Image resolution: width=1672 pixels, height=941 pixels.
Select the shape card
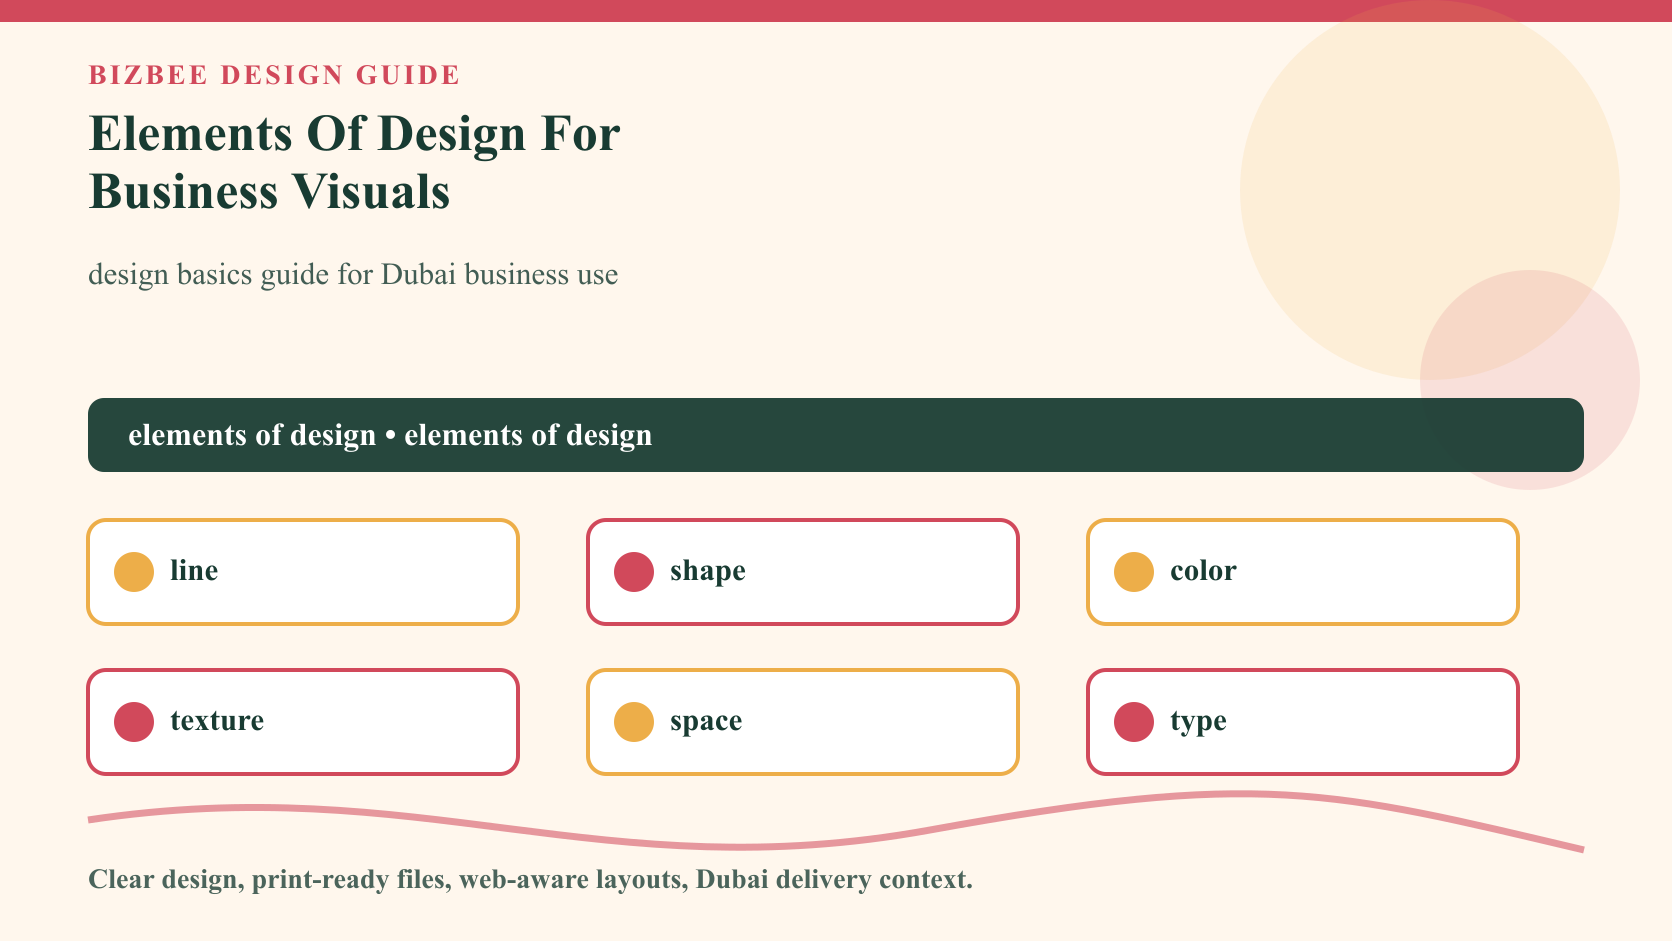[x=803, y=572]
